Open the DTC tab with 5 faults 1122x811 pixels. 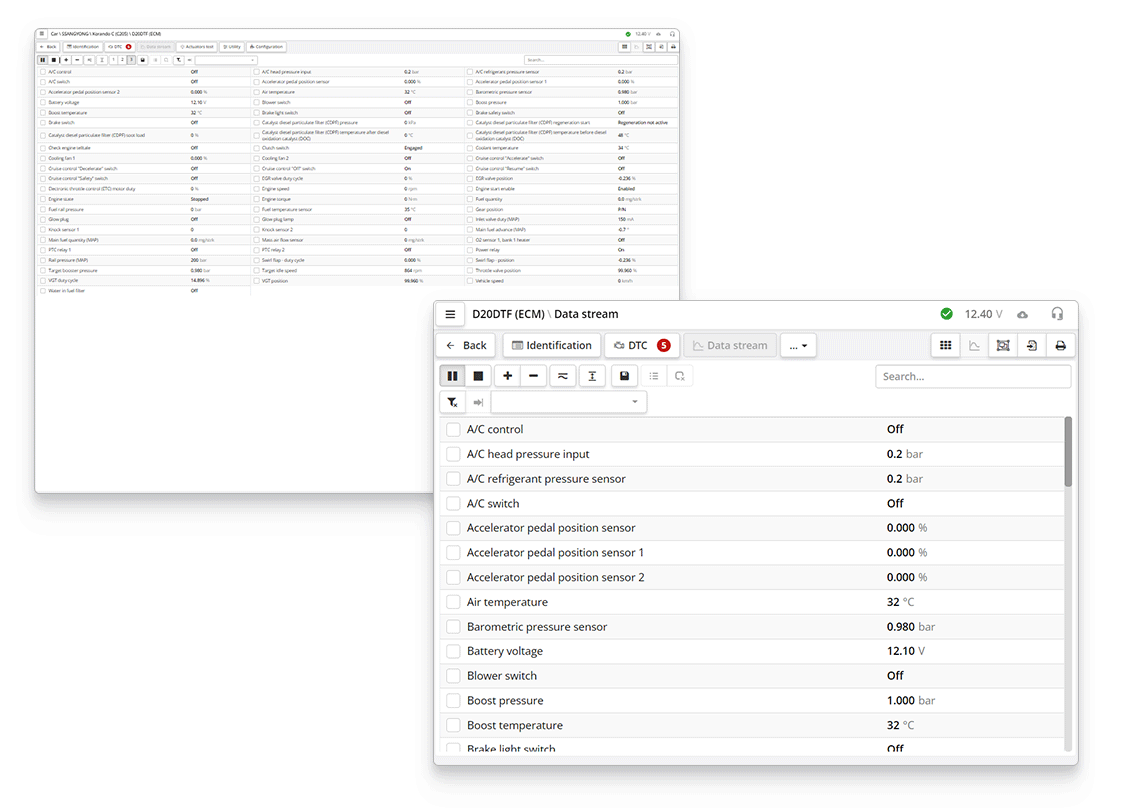pyautogui.click(x=642, y=345)
